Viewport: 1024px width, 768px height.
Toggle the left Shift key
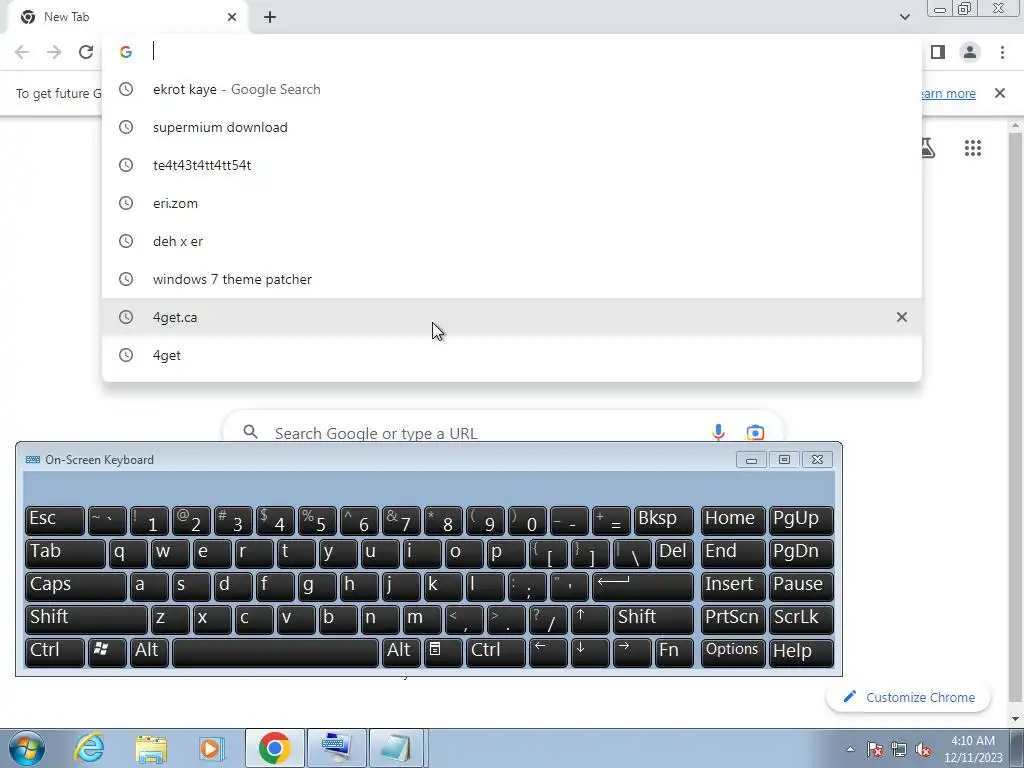tap(86, 619)
